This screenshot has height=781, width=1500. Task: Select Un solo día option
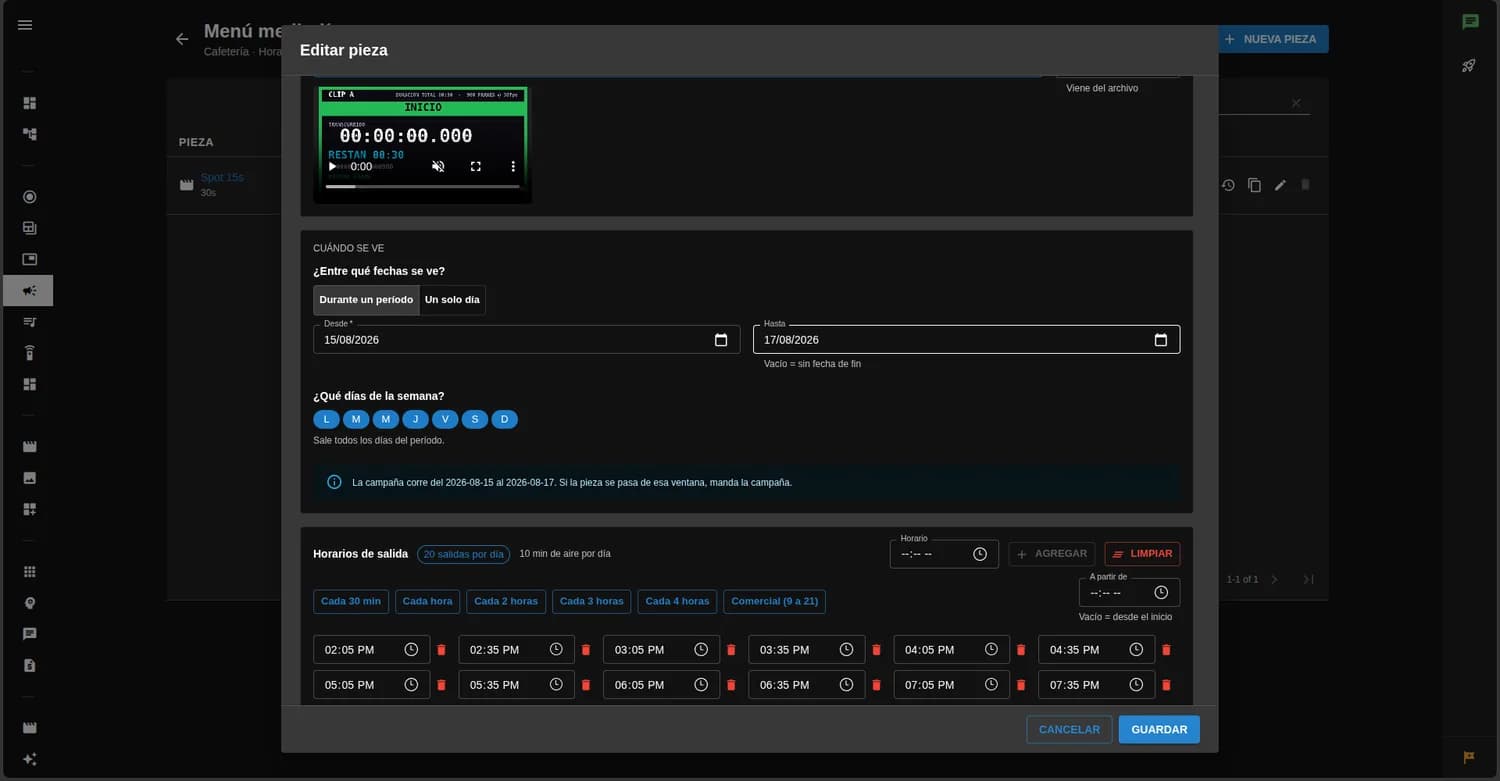(x=452, y=300)
